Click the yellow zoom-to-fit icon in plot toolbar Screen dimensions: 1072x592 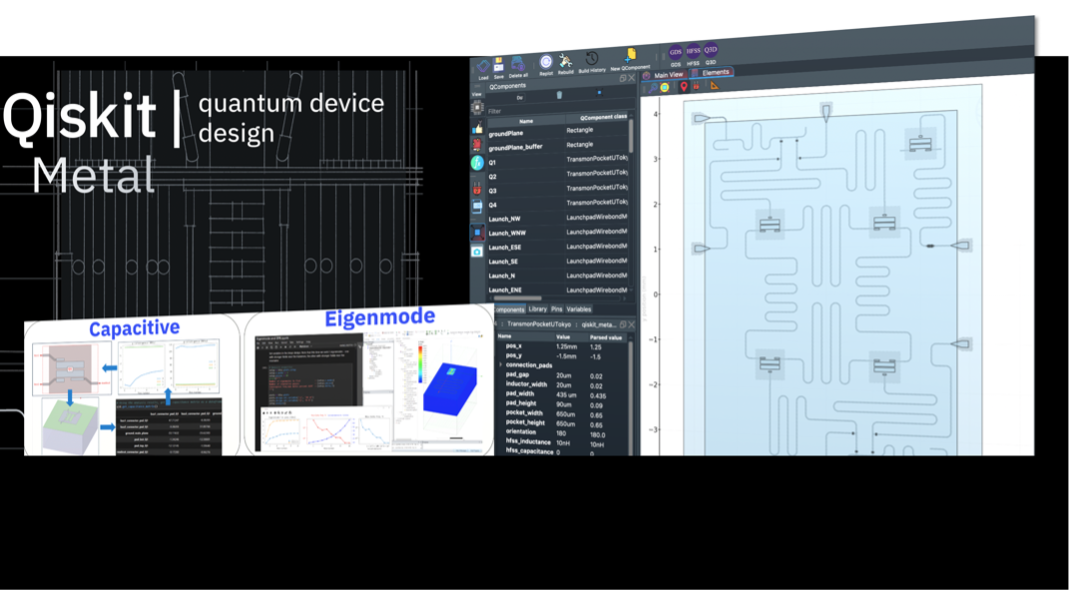[665, 88]
